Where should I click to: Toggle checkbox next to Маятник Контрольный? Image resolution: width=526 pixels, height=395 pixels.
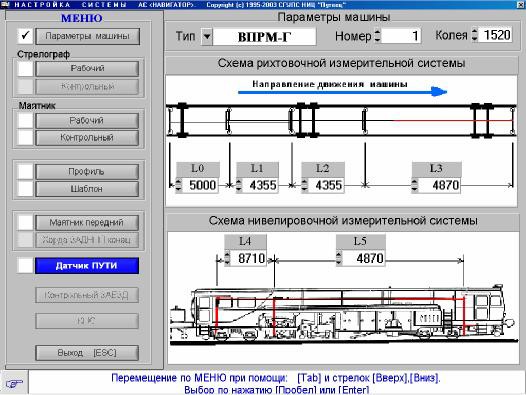[25, 138]
